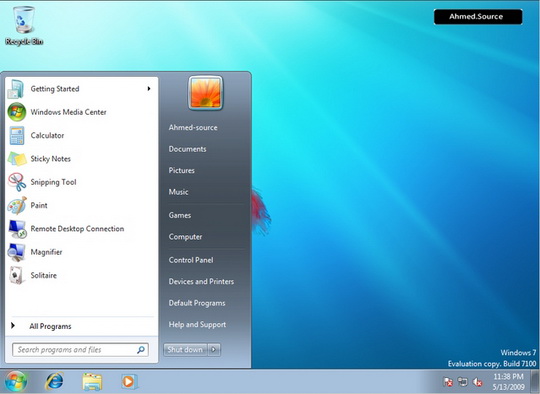Open Music from the Start menu
Viewport: 540px width, 394px height.
pos(178,192)
